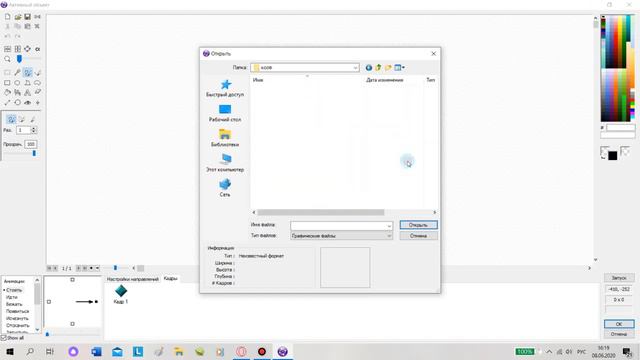640x360 pixels.
Task: Open File Explorer from the taskbar
Action: click(x=179, y=351)
